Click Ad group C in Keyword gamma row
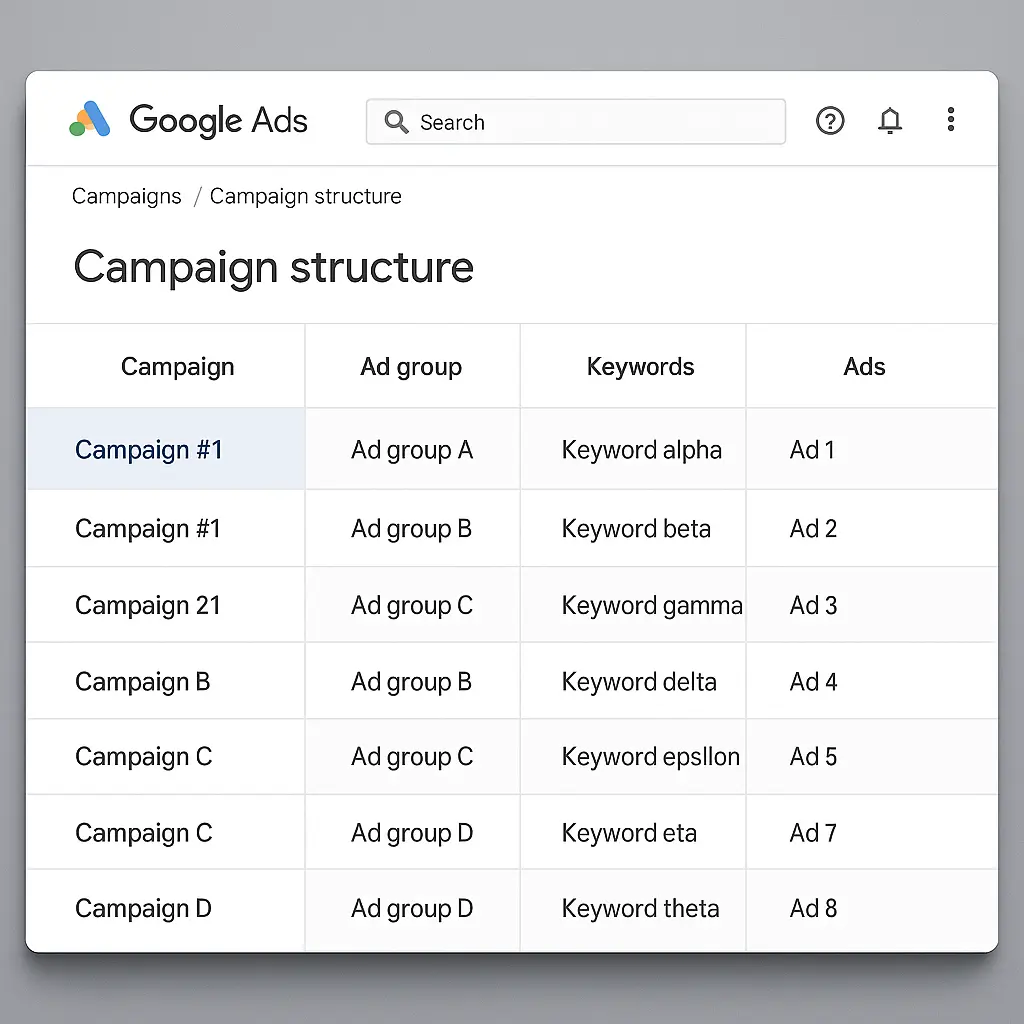 [412, 605]
